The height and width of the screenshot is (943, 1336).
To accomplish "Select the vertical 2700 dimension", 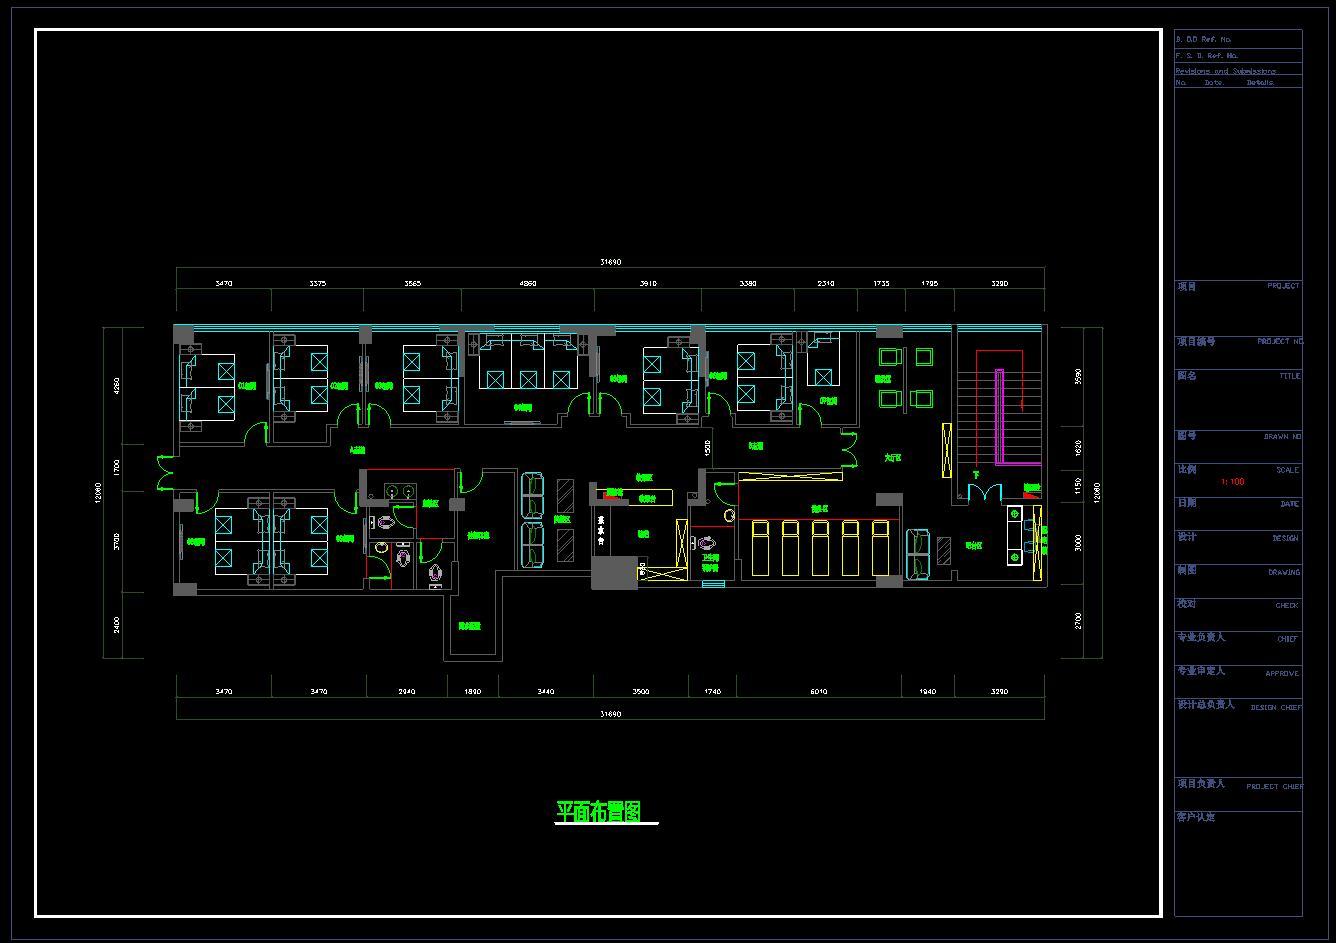I will coord(1078,620).
